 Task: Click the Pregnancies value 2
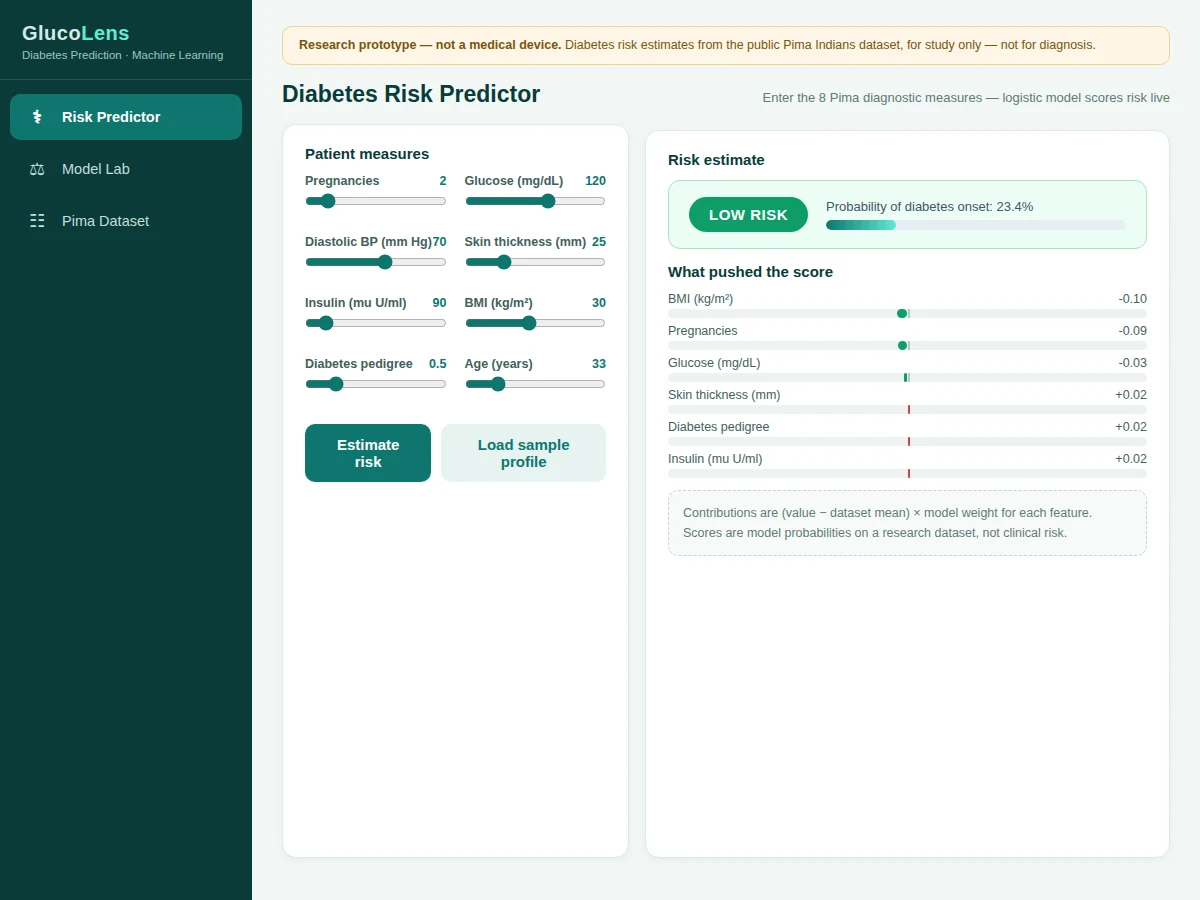coord(443,181)
